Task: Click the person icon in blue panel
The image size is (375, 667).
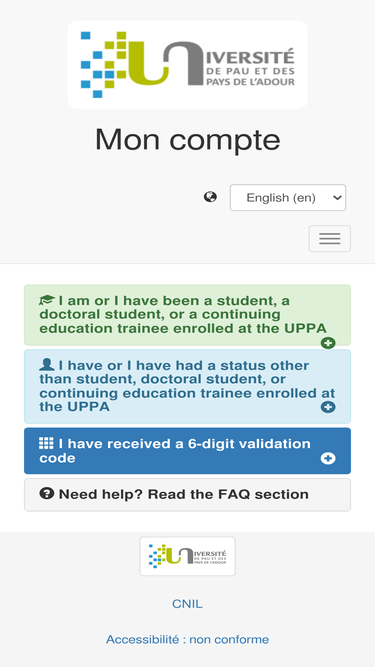Action: coord(47,365)
